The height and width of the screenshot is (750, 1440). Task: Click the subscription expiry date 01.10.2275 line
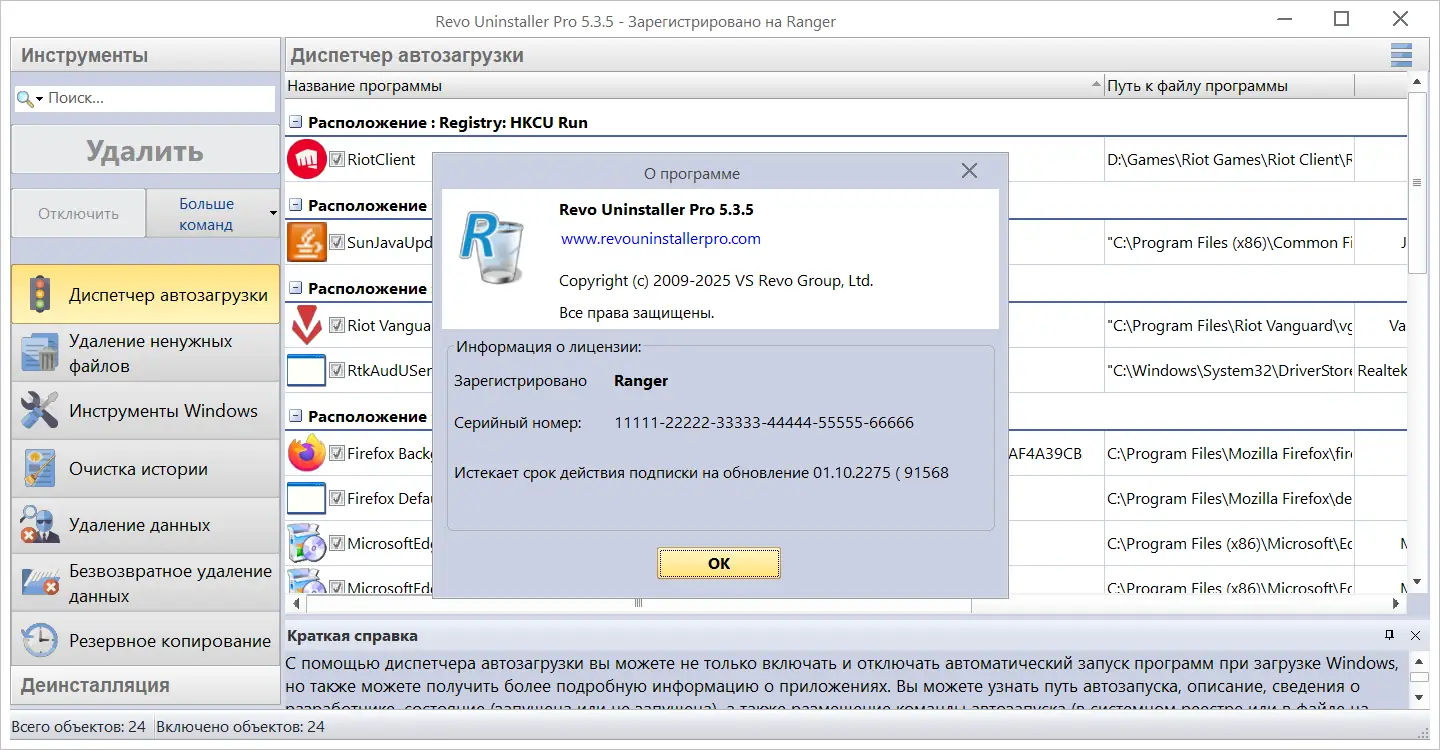701,472
